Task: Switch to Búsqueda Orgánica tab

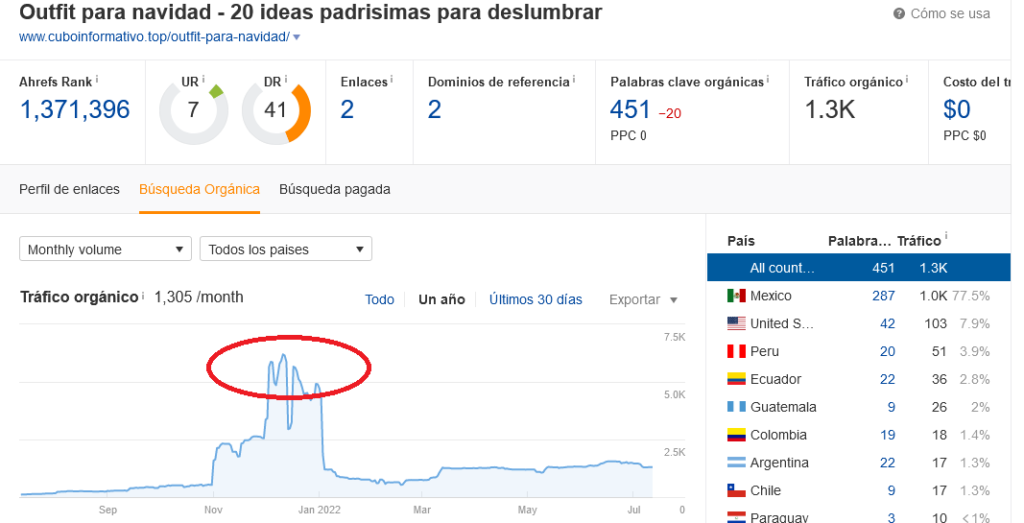Action: coord(199,189)
